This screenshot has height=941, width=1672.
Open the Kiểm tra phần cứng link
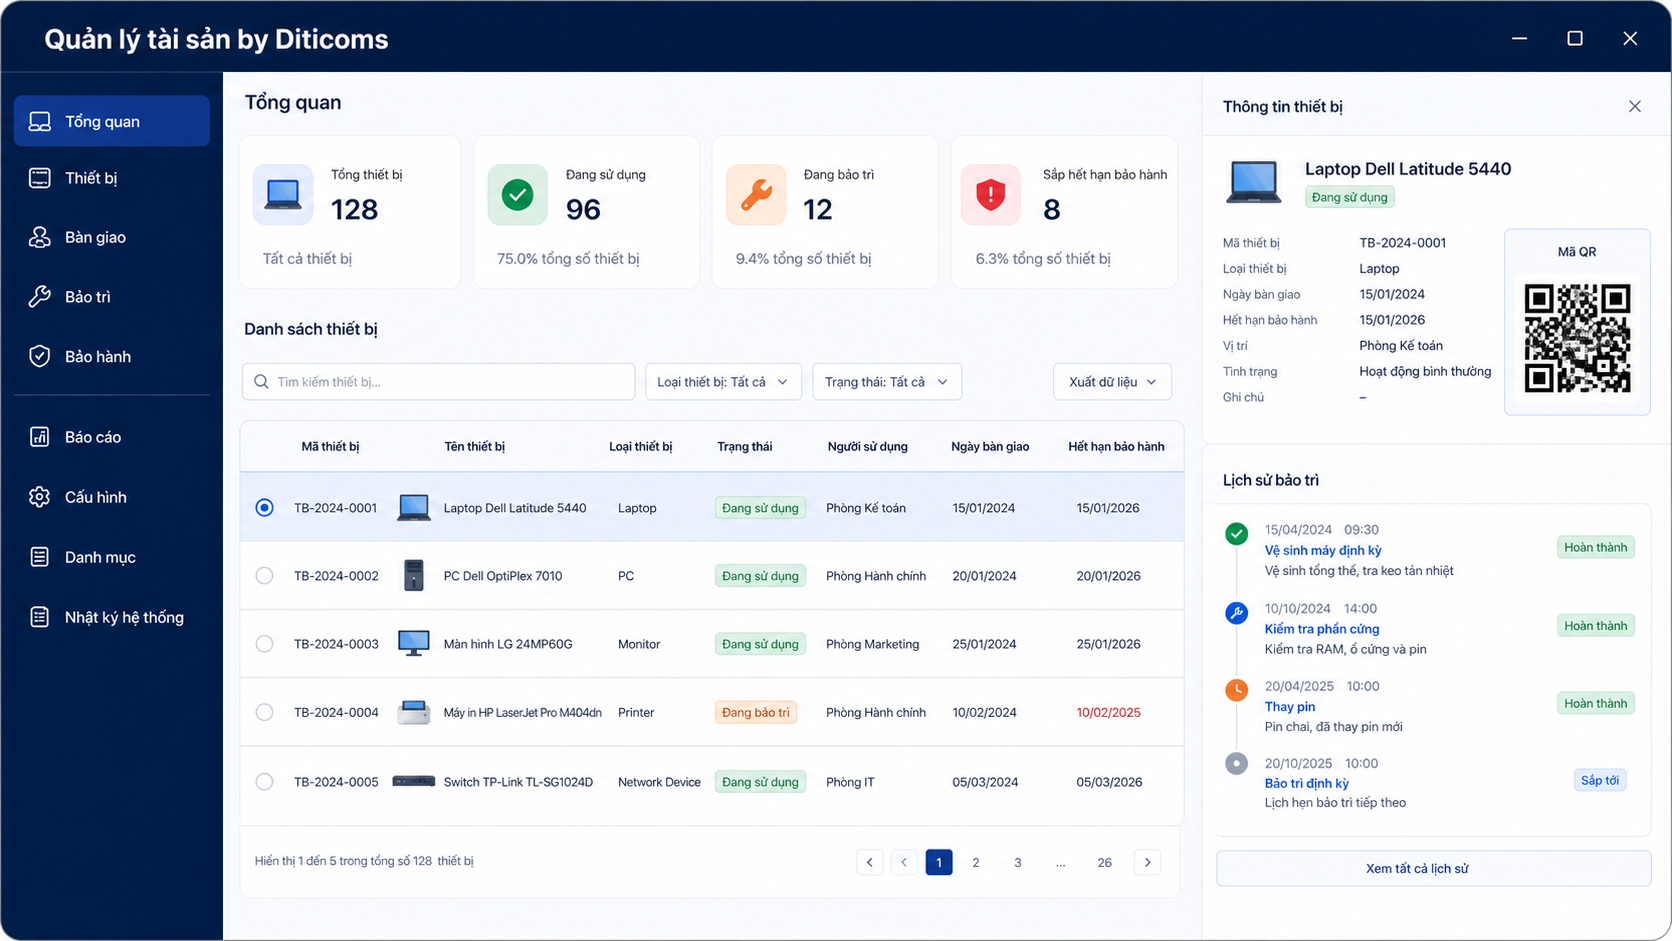[1322, 629]
